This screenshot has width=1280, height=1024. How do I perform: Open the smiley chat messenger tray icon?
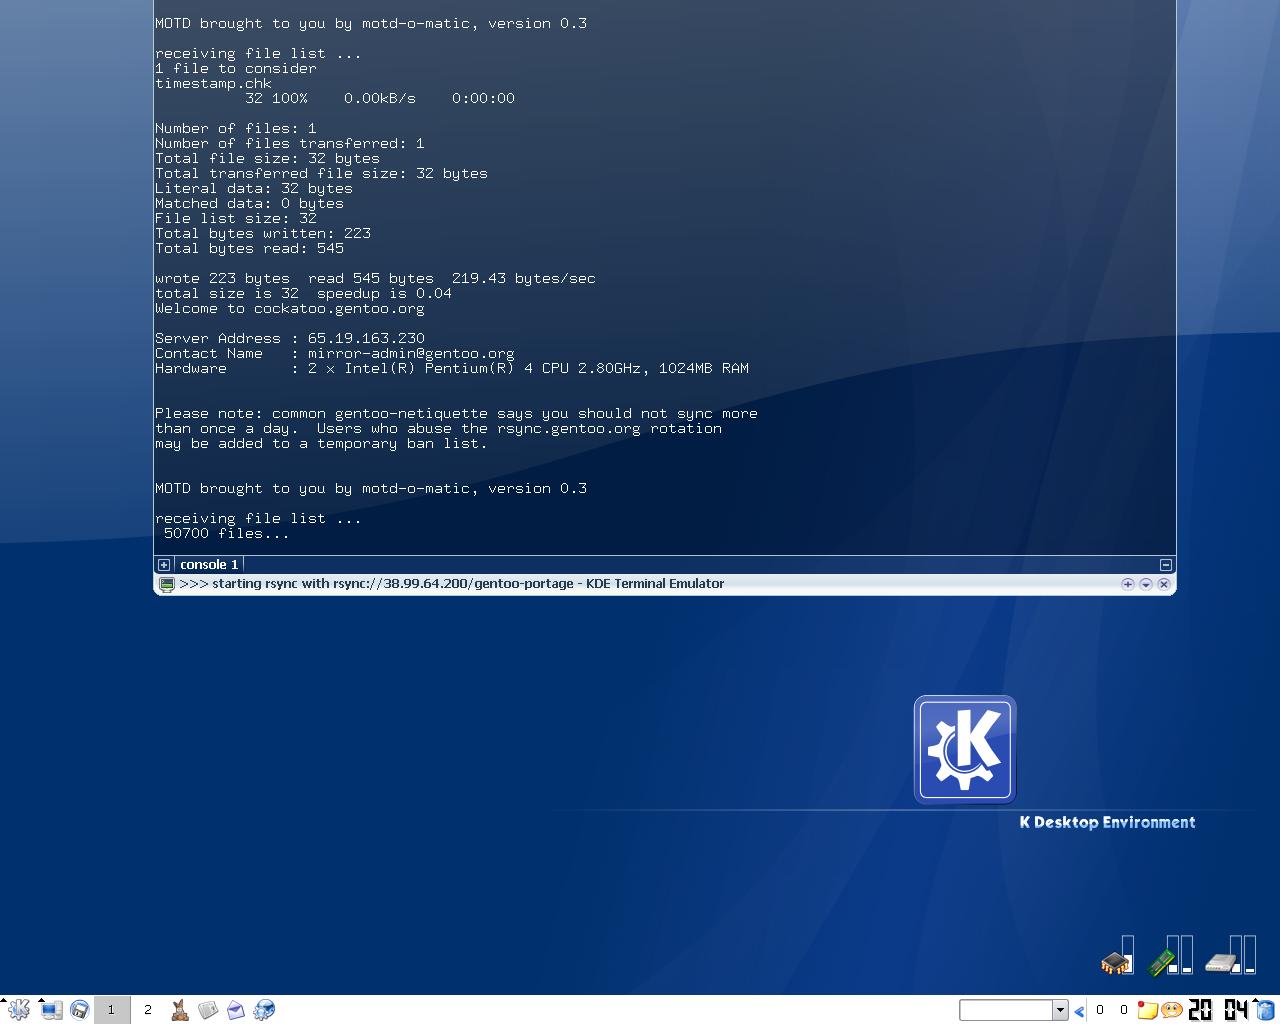pyautogui.click(x=1172, y=1010)
